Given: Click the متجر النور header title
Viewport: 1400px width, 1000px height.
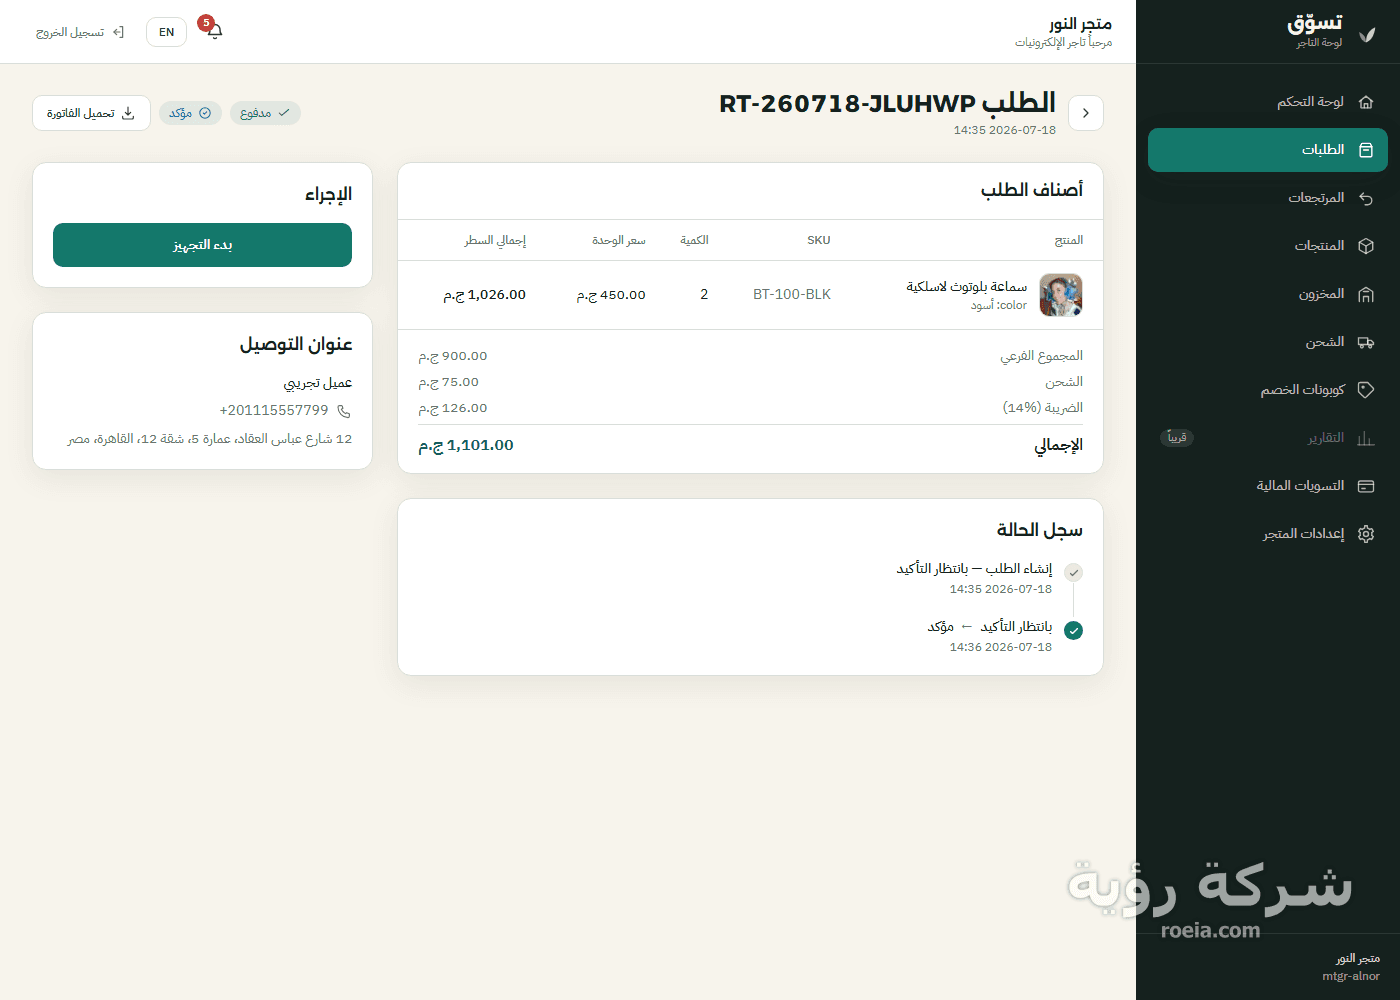Looking at the screenshot, I should pyautogui.click(x=1080, y=23).
